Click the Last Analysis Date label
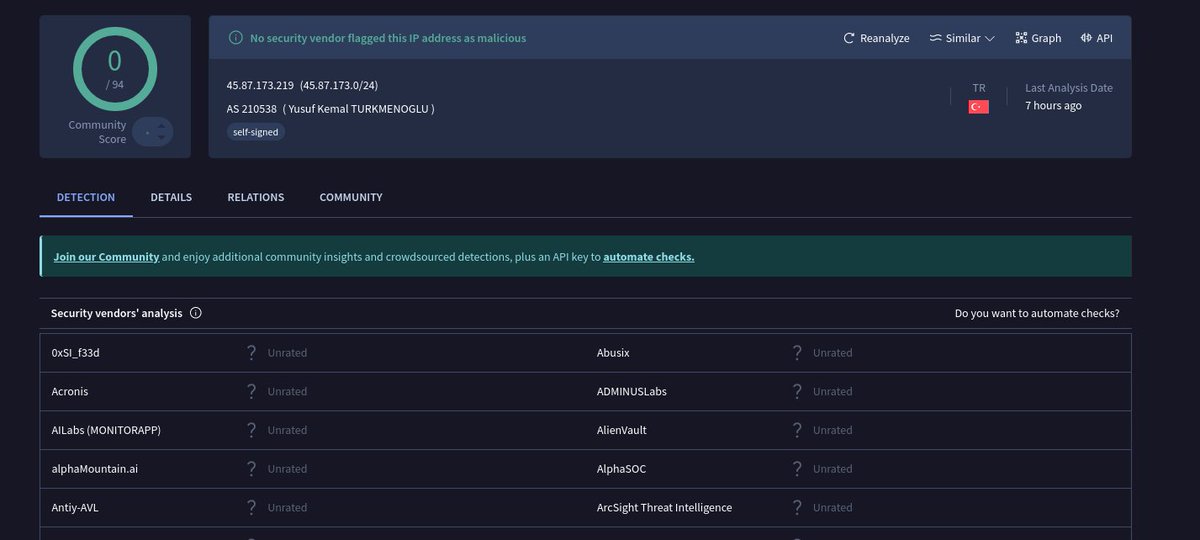The height and width of the screenshot is (540, 1200). coord(1069,88)
